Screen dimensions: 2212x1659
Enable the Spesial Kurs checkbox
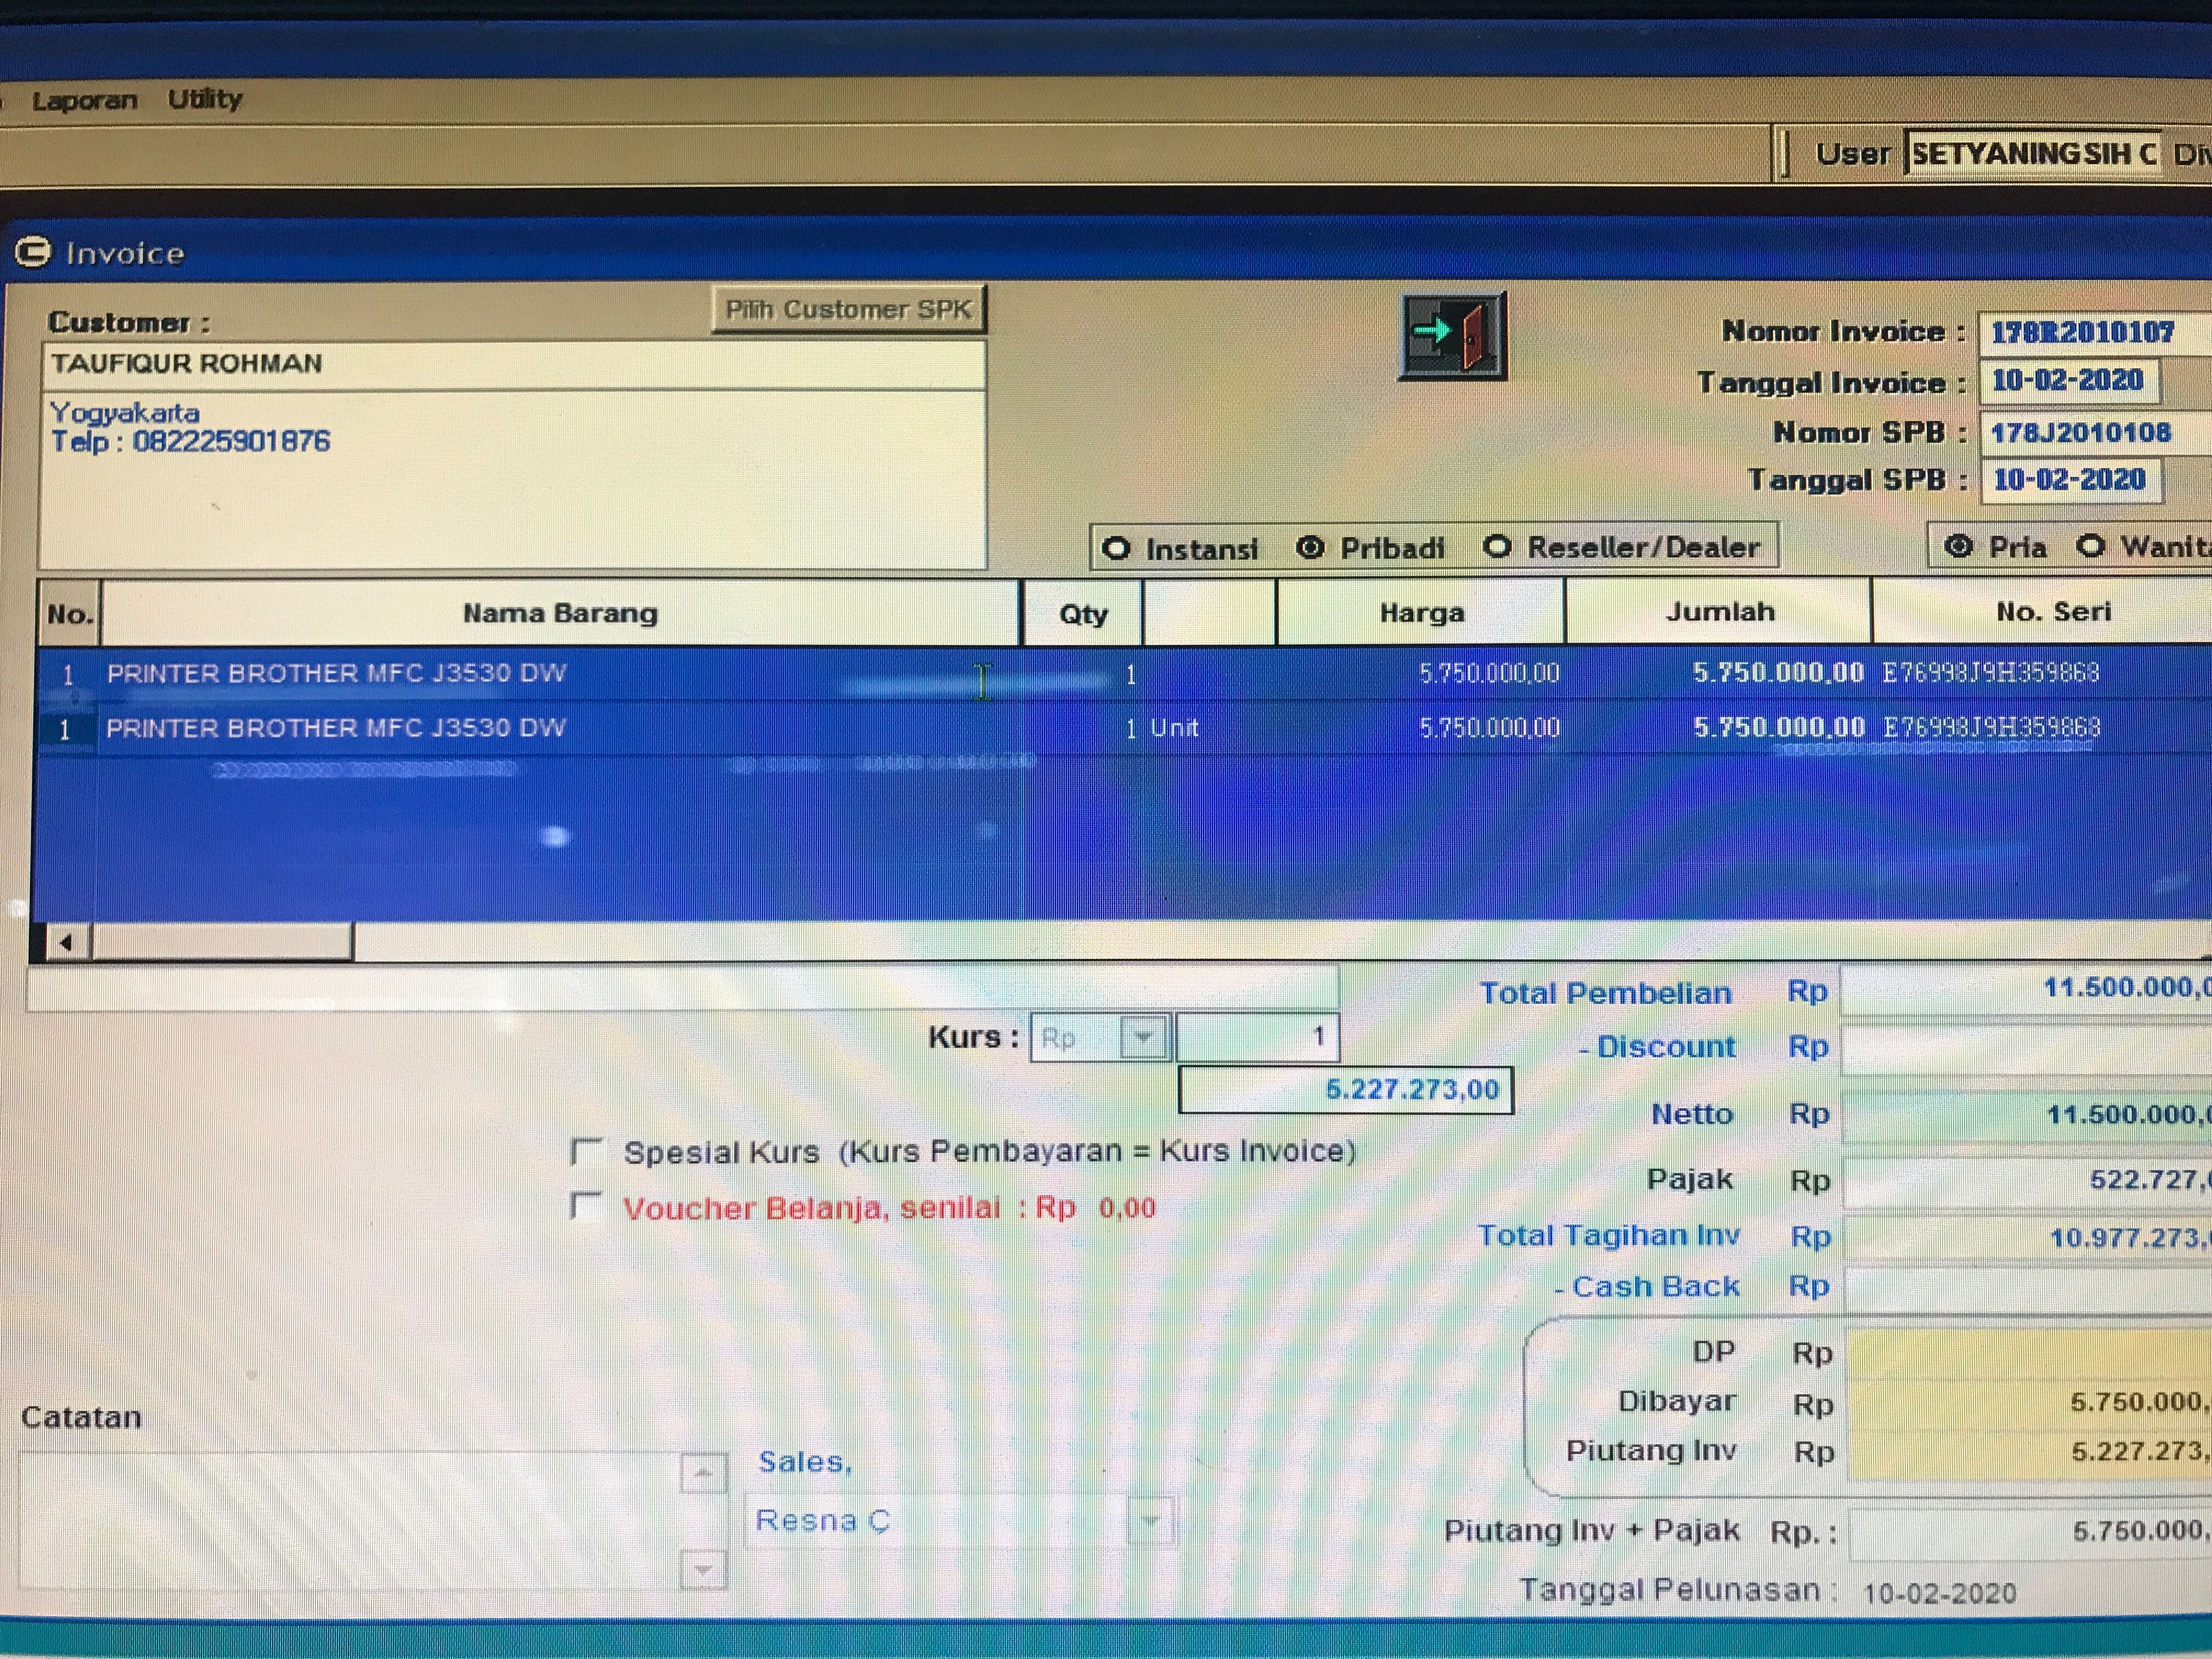pos(586,1152)
